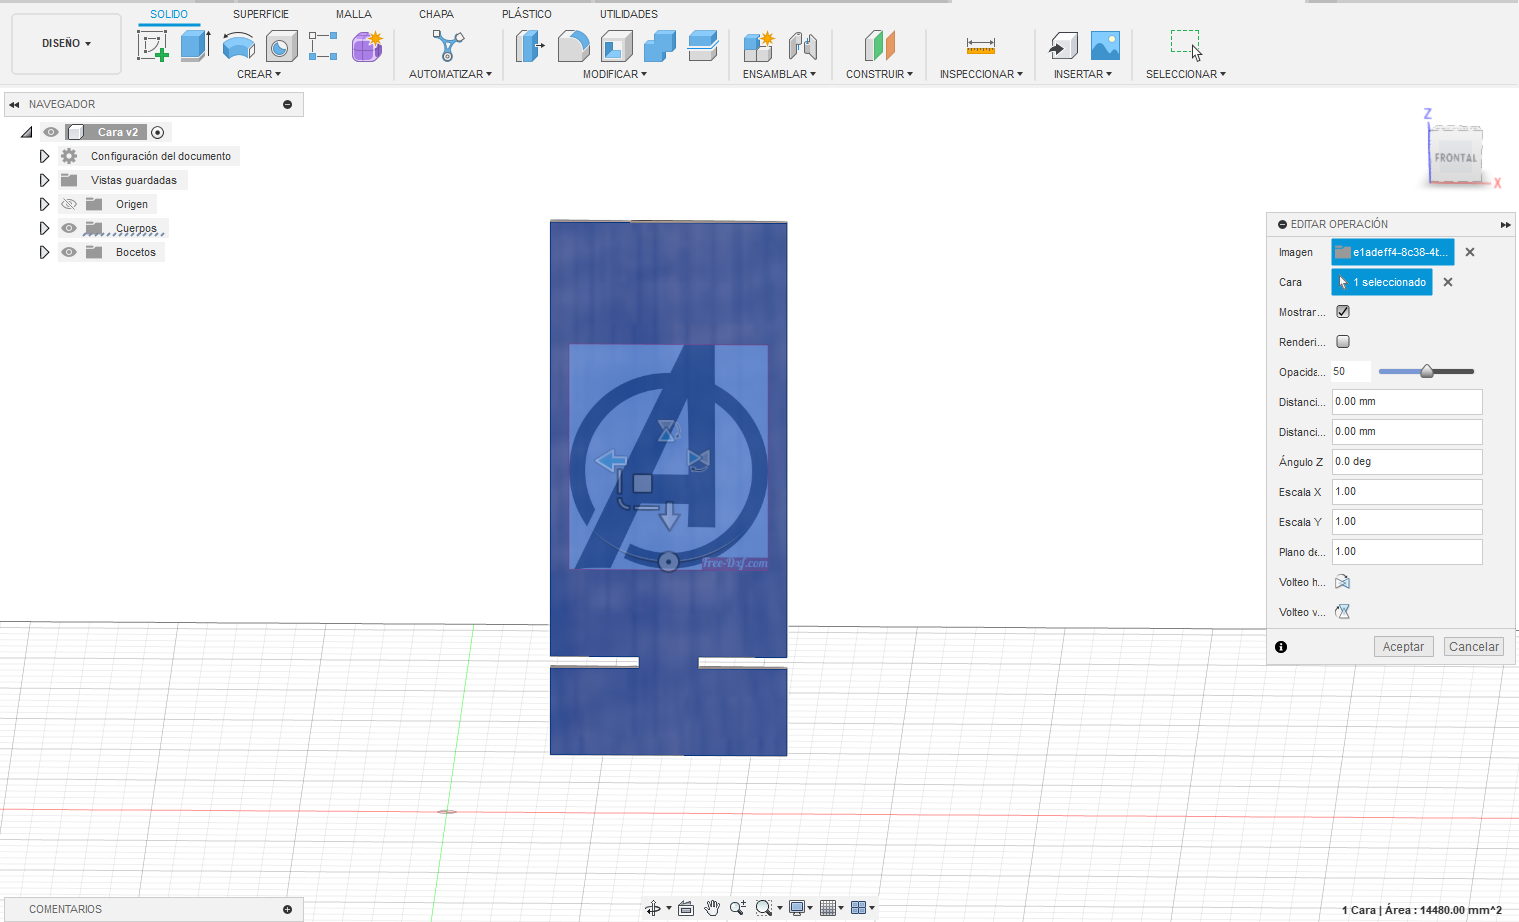Viewport: 1519px width, 922px height.
Task: Expand the Cuerpos tree node
Action: (44, 227)
